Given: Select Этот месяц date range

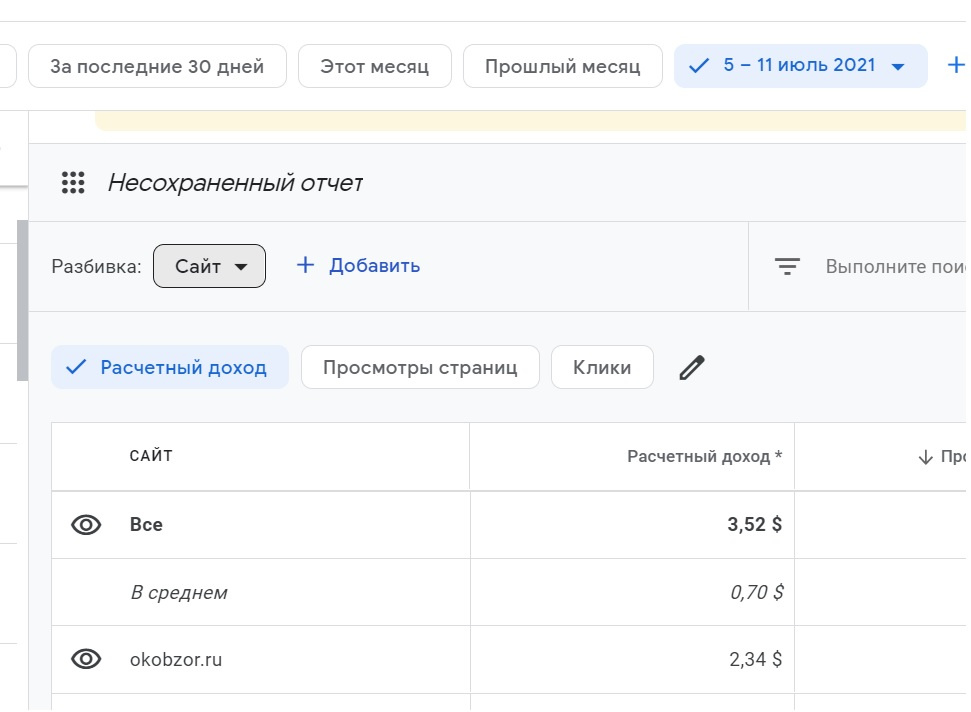Looking at the screenshot, I should coord(374,67).
